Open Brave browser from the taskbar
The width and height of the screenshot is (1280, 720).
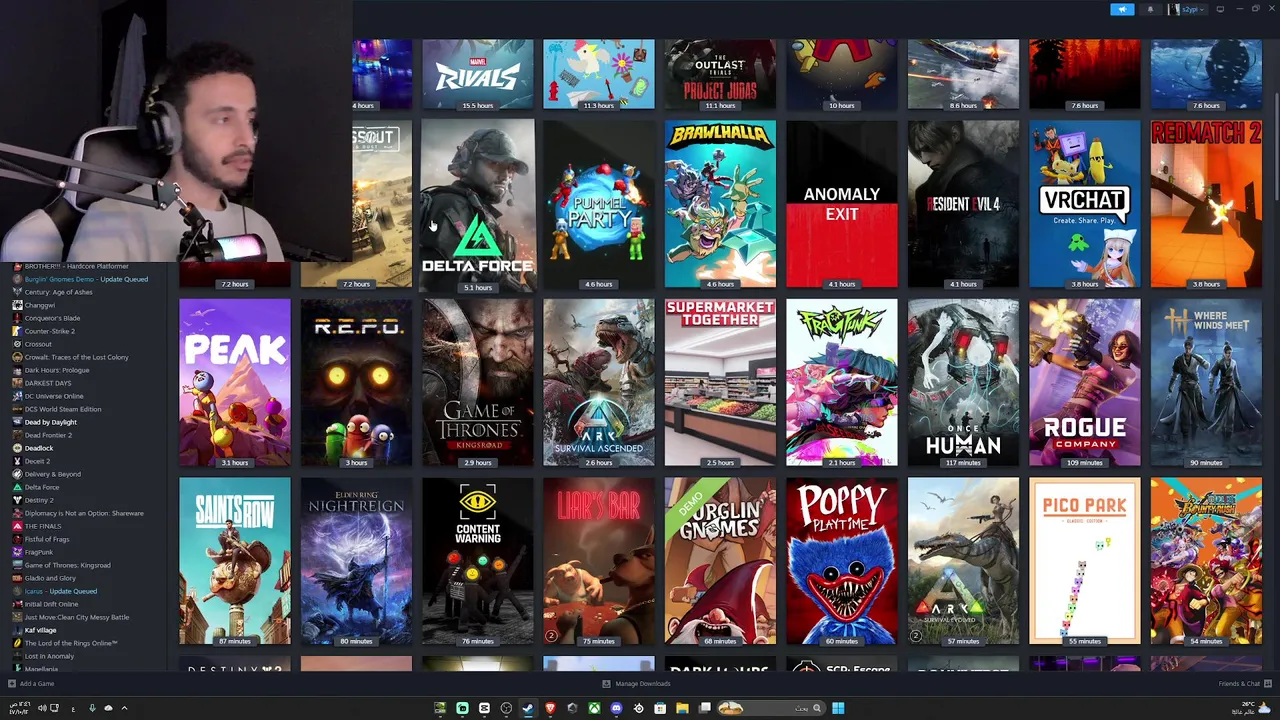tap(550, 708)
